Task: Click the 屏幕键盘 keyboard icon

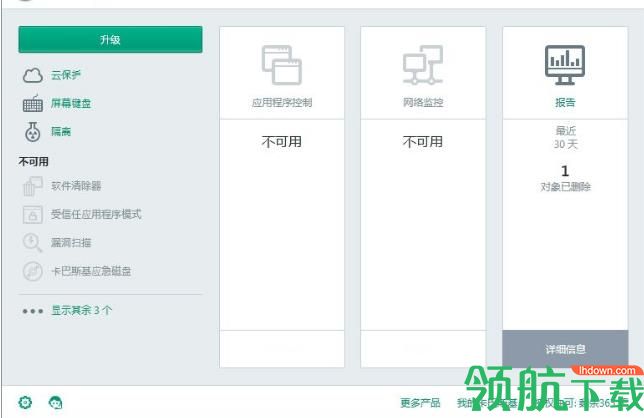Action: [32, 103]
